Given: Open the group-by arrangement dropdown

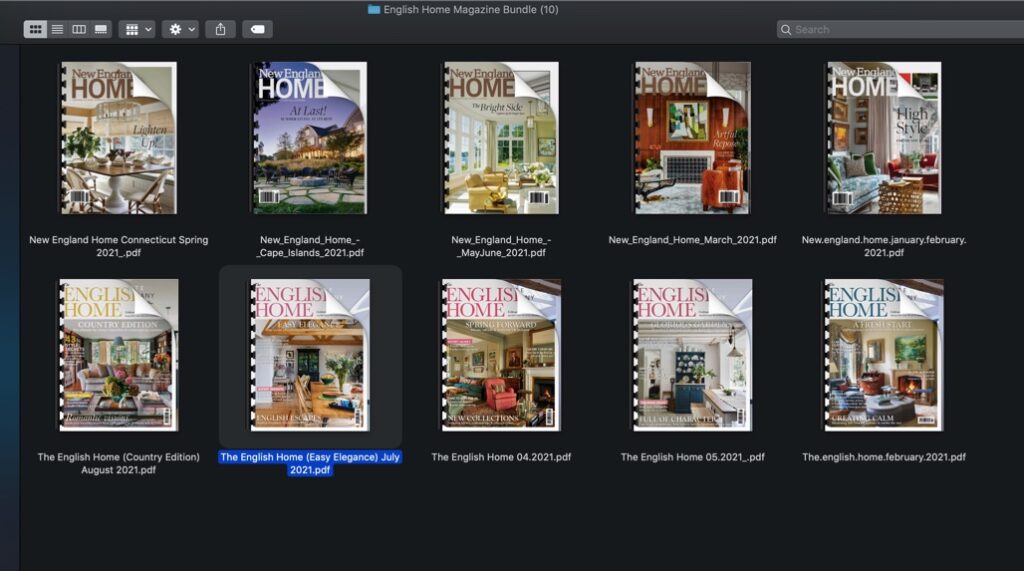Looking at the screenshot, I should coord(136,29).
